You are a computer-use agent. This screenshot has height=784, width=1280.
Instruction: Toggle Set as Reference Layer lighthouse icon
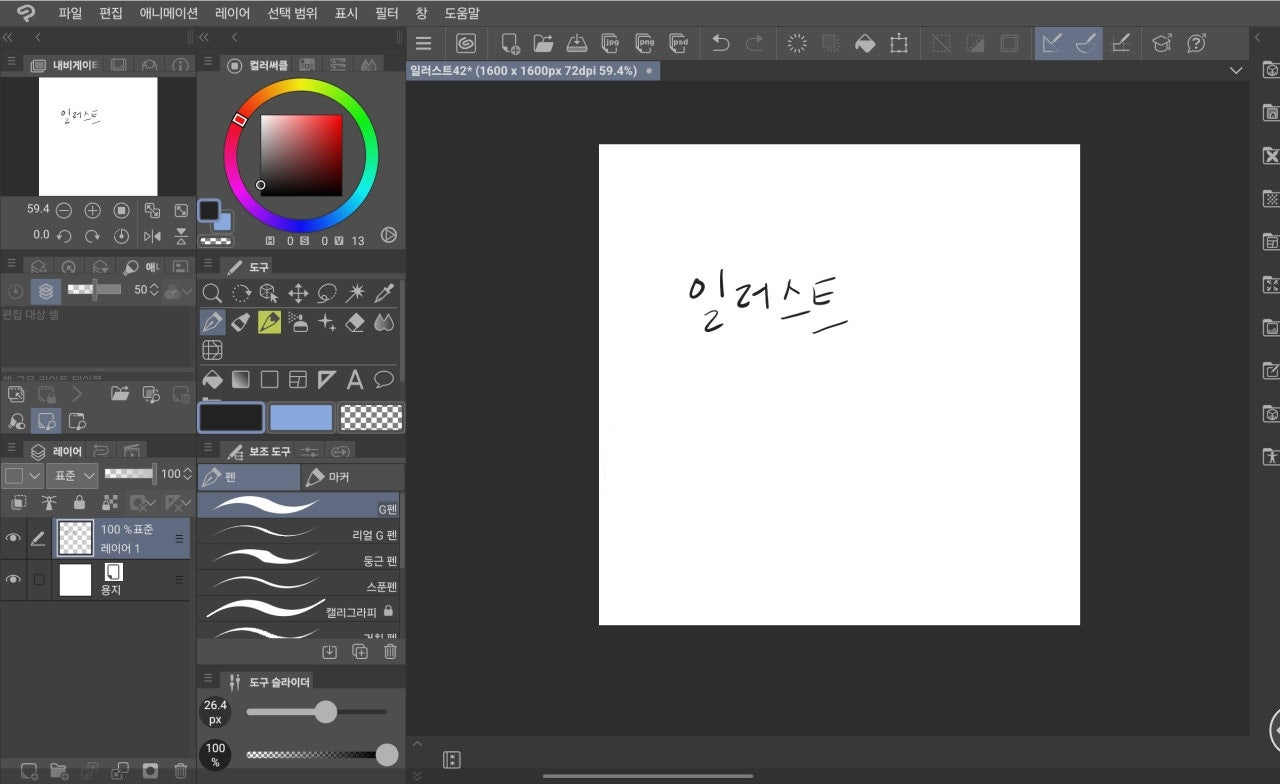pyautogui.click(x=48, y=502)
